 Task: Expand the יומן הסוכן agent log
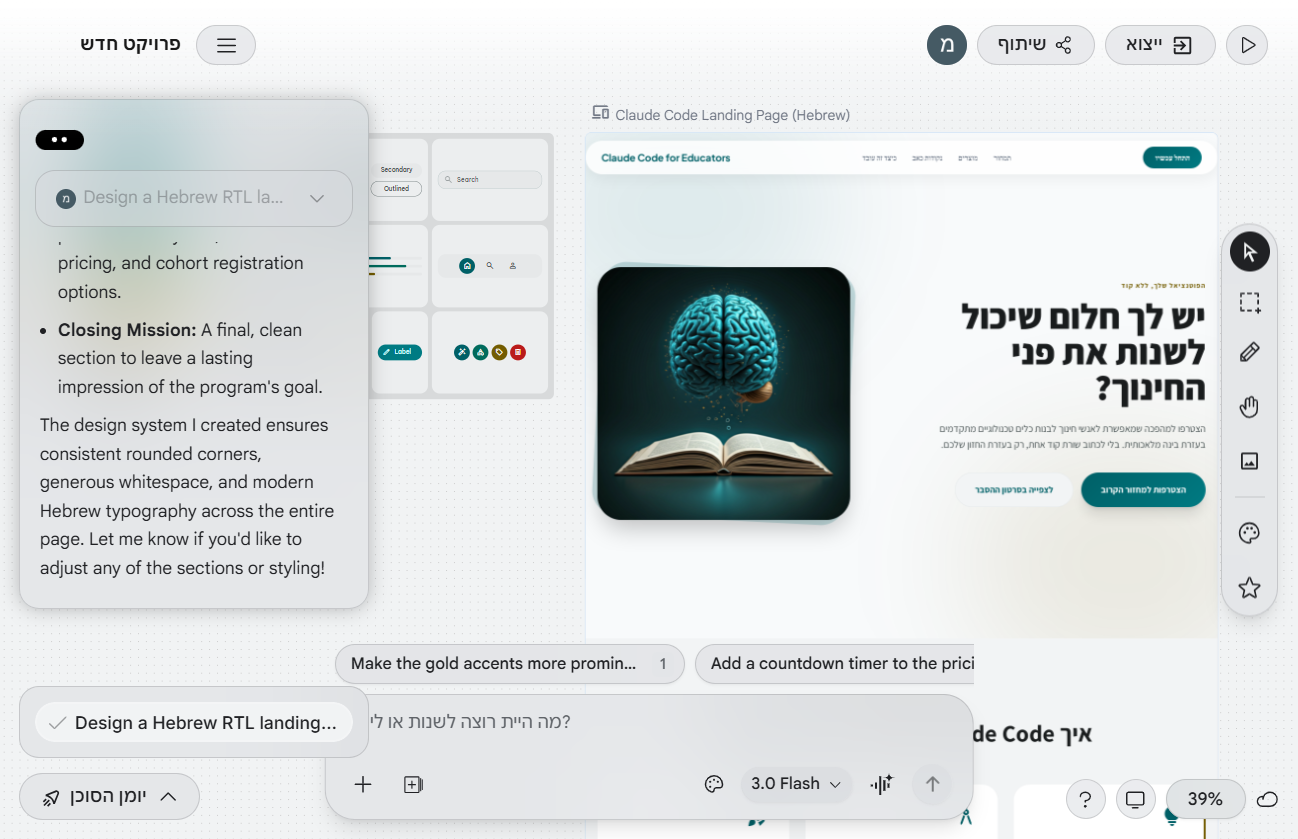click(x=109, y=797)
